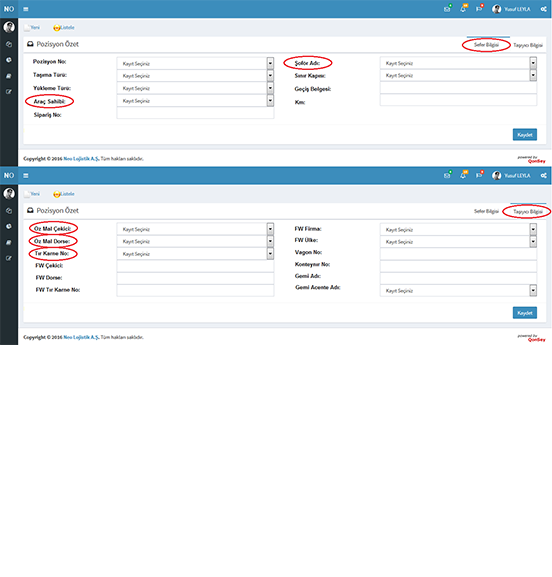The image size is (552, 577).
Task: Click the Listele smiley icon above the Taşıma Türü form
Action: pos(57,28)
